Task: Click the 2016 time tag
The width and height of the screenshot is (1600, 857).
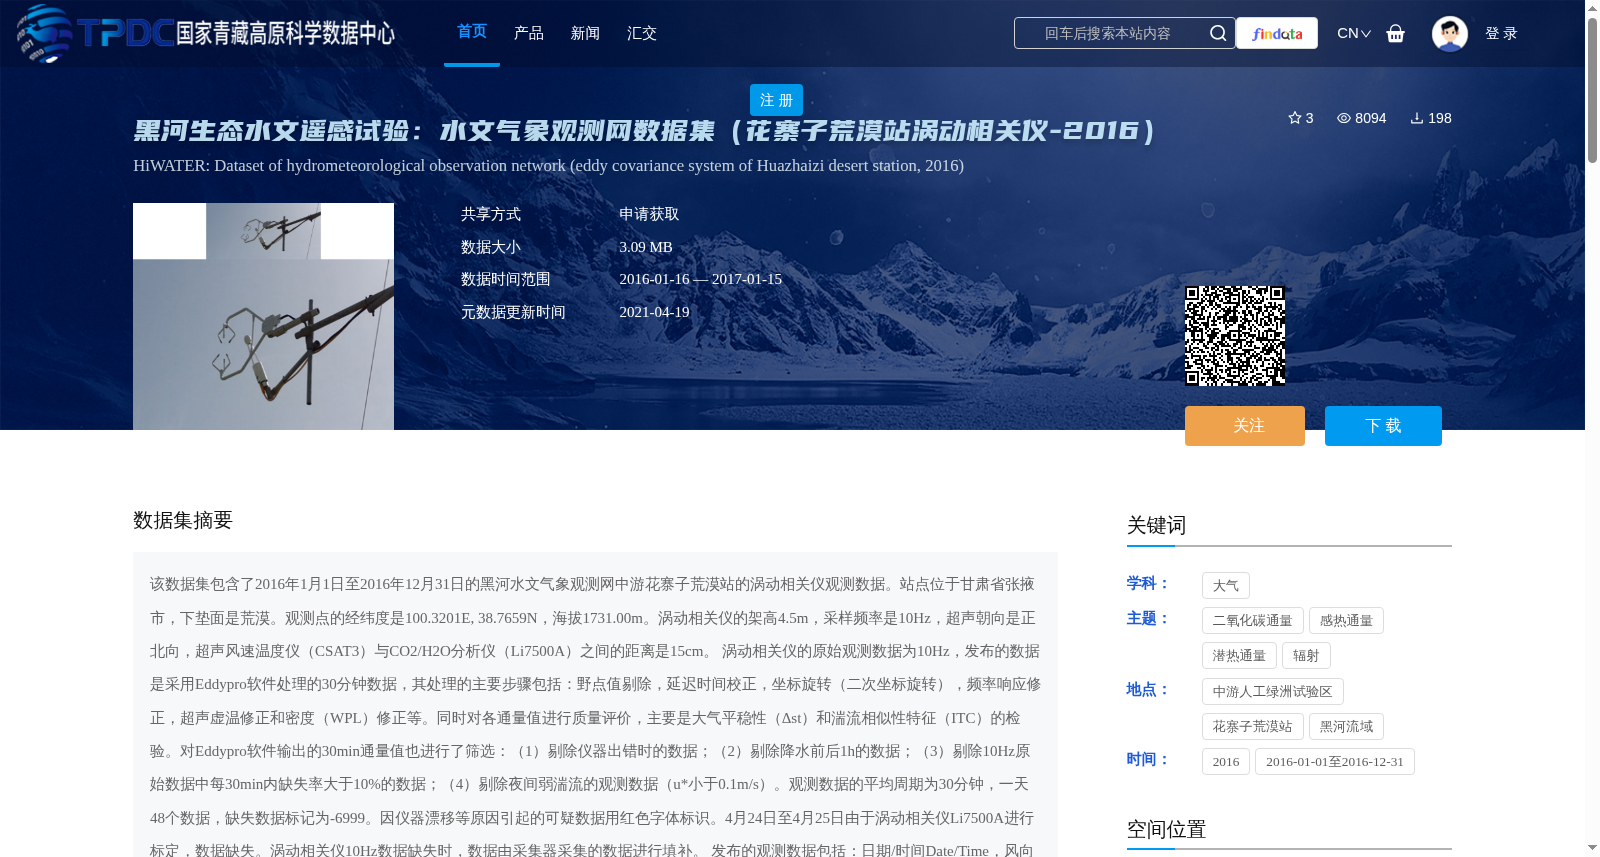Action: point(1226,762)
